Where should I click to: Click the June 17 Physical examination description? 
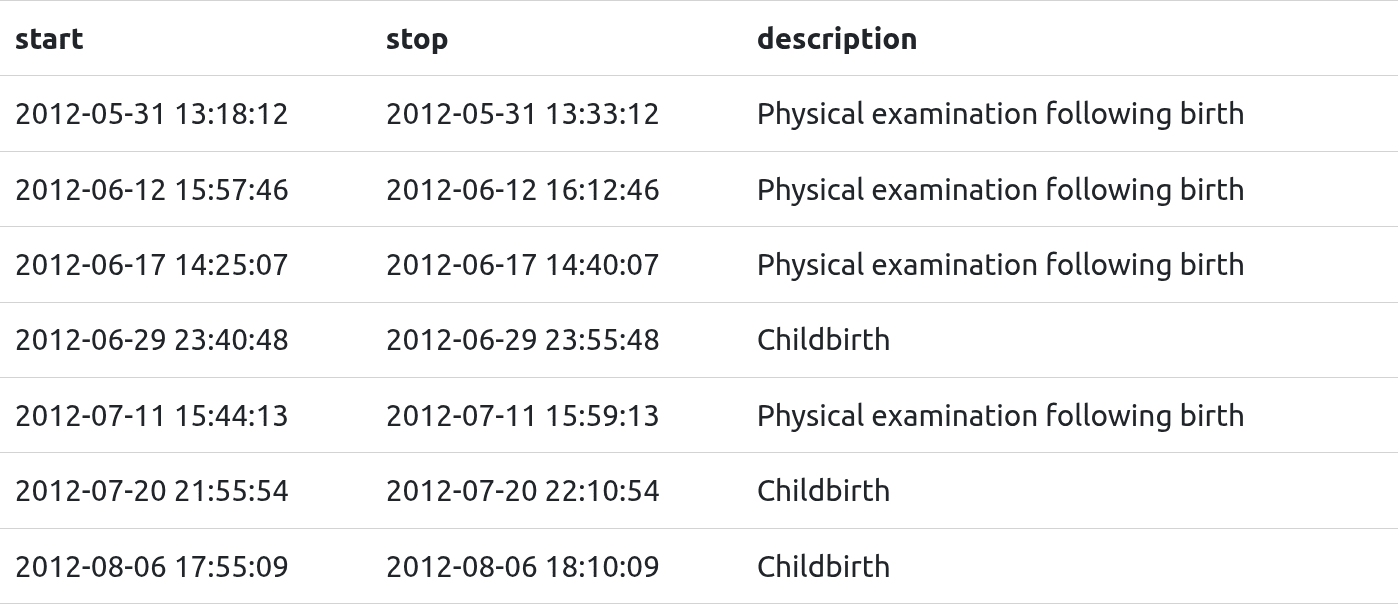click(1000, 265)
